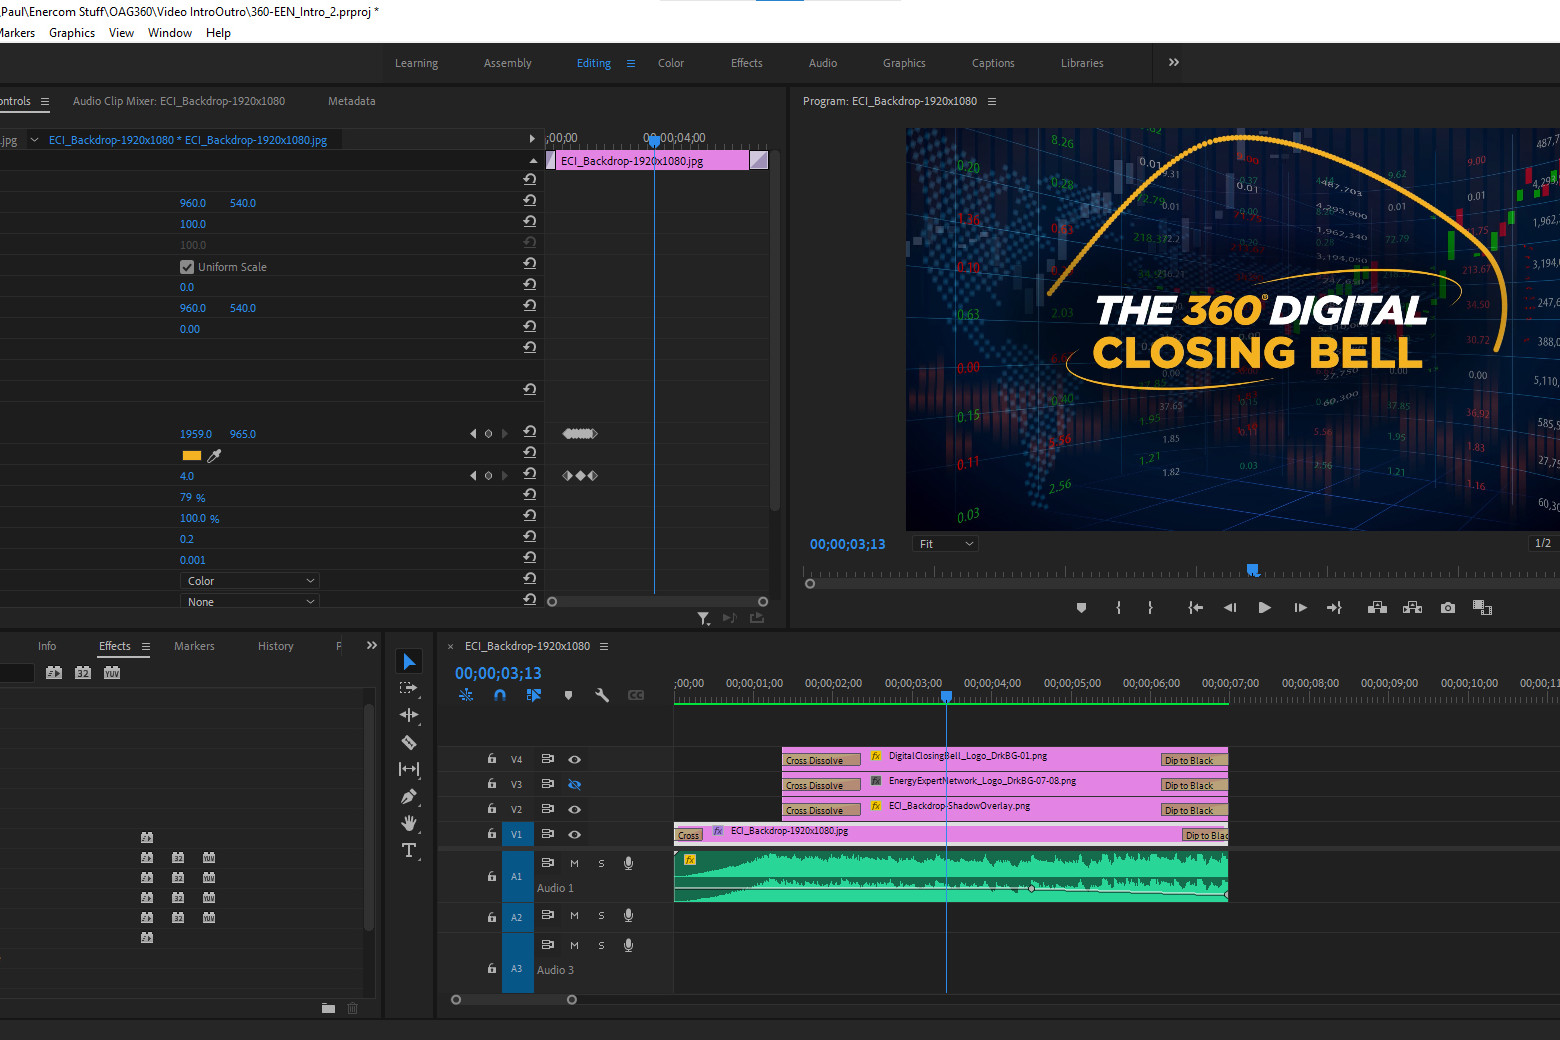Click the timeline playhead on ruler
Image resolution: width=1560 pixels, height=1040 pixels.
click(946, 696)
